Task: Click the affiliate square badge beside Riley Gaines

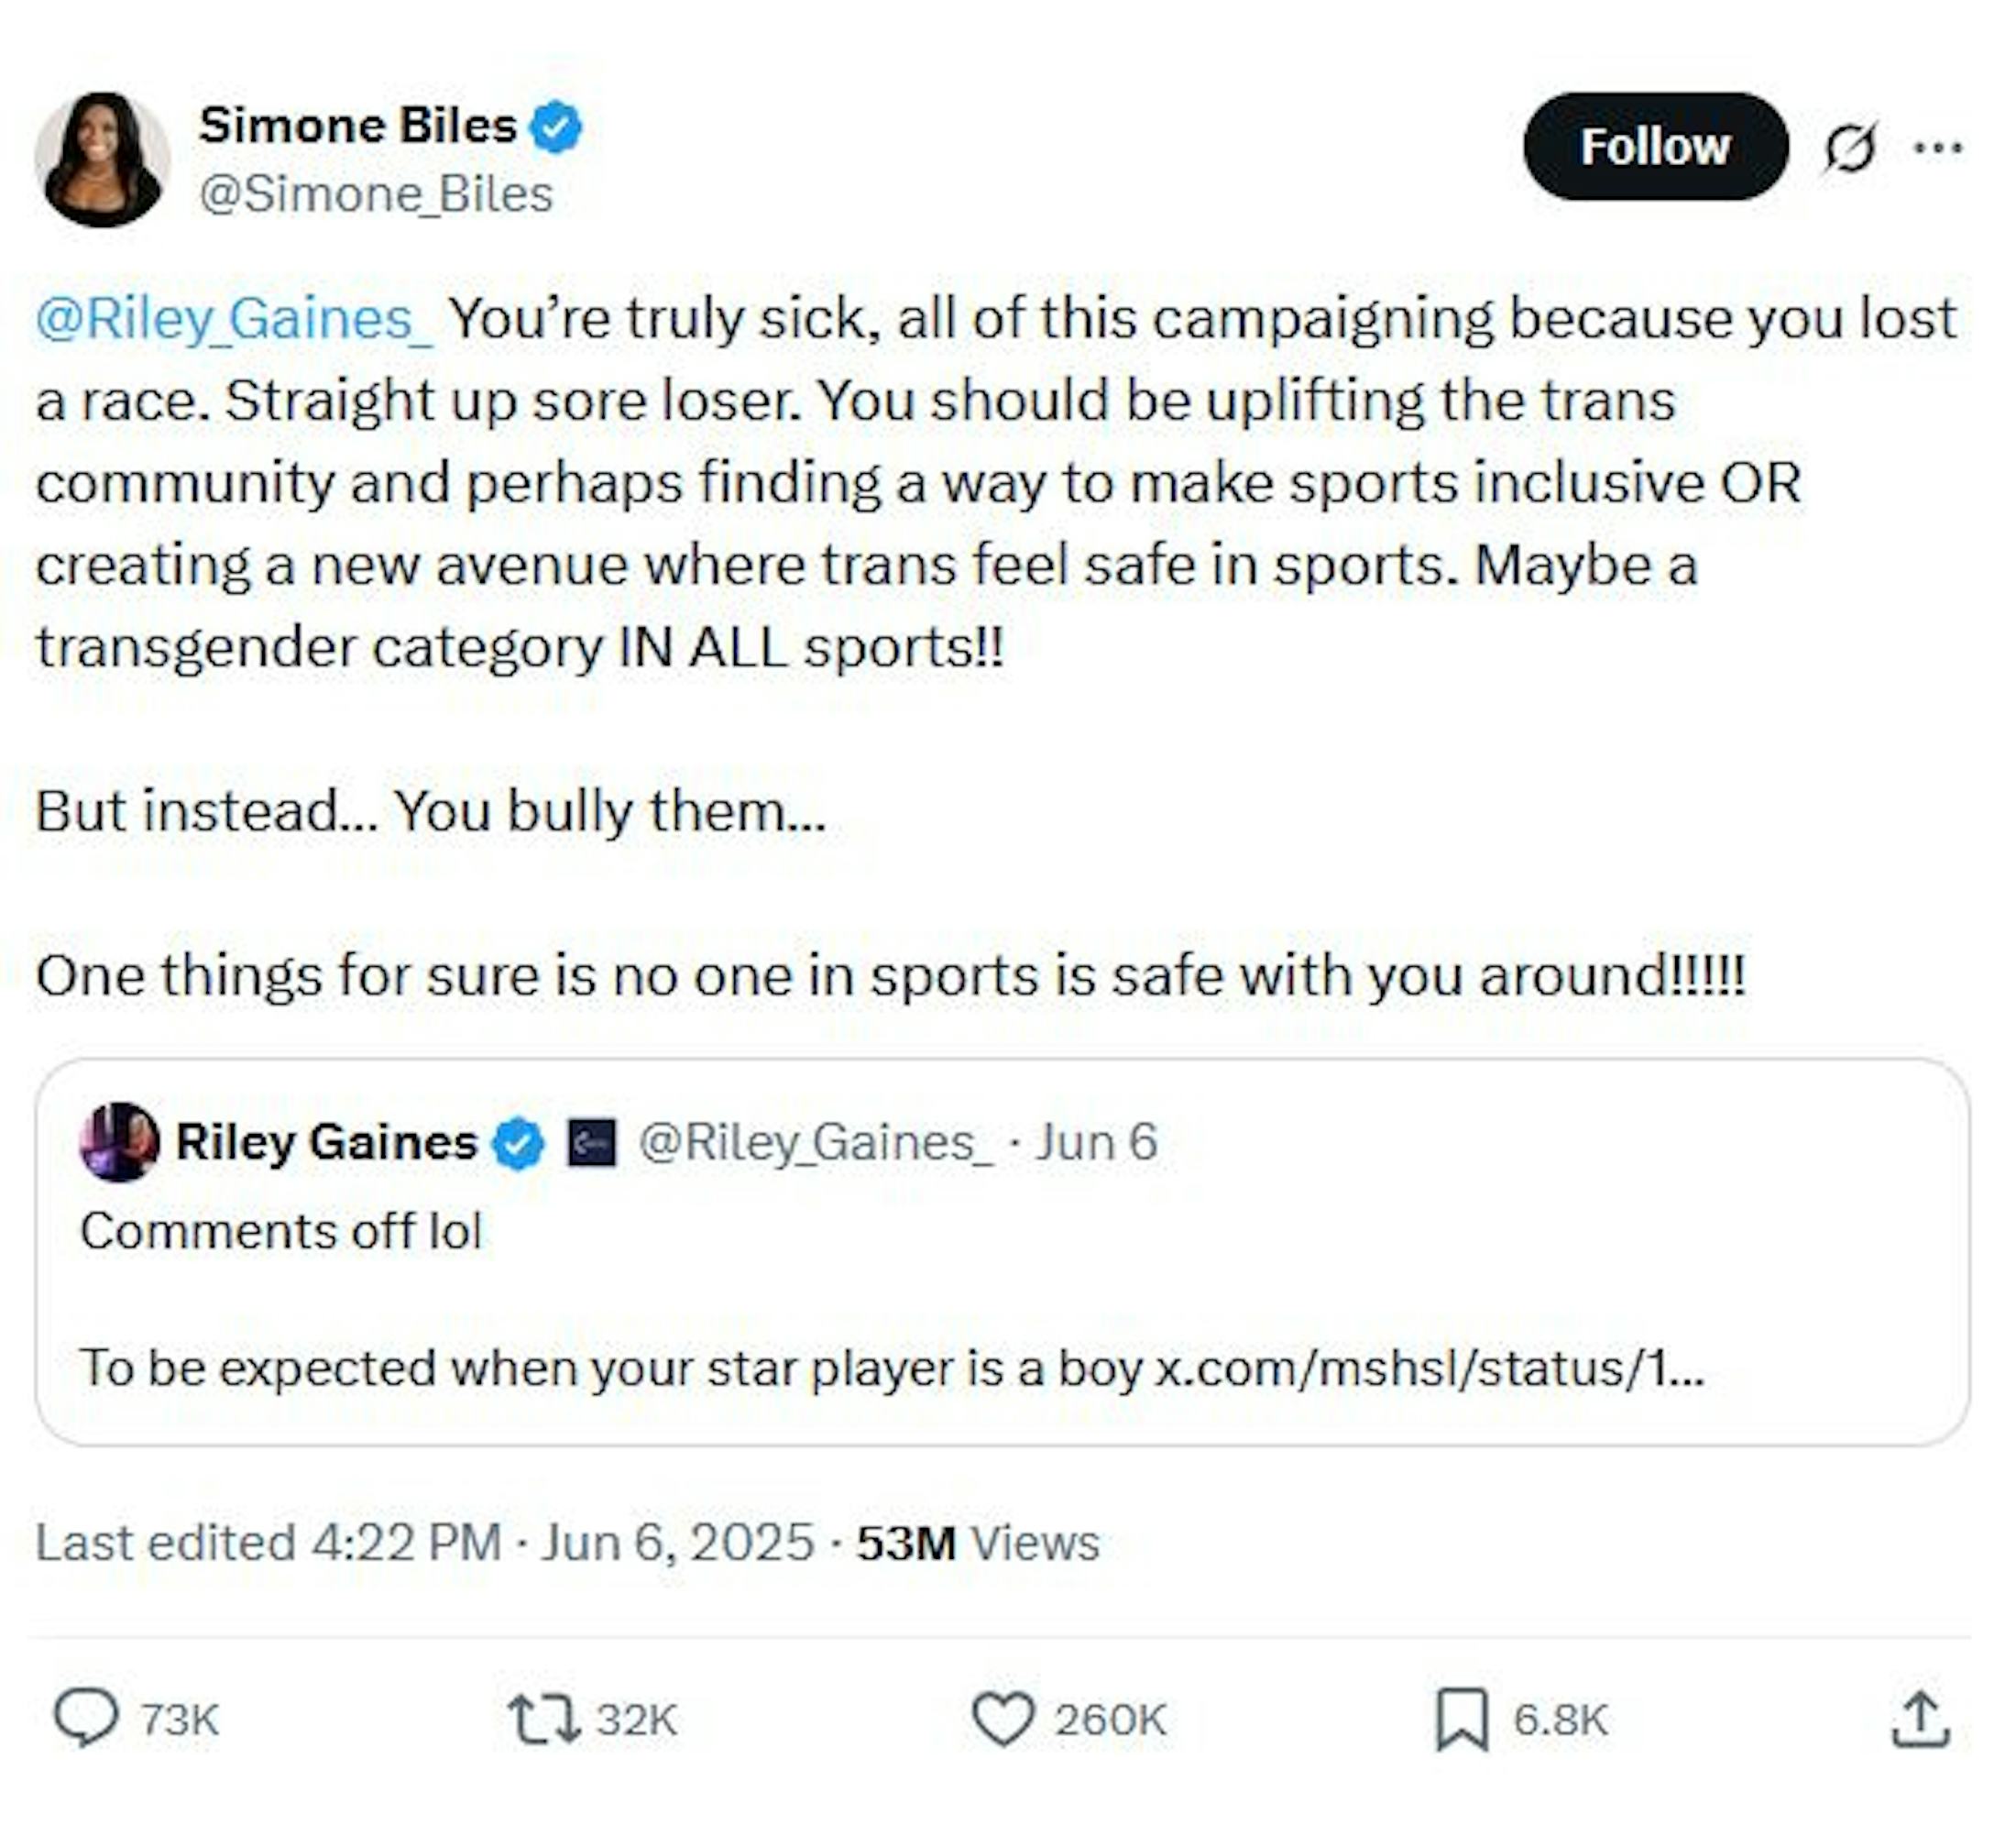Action: coord(591,1143)
